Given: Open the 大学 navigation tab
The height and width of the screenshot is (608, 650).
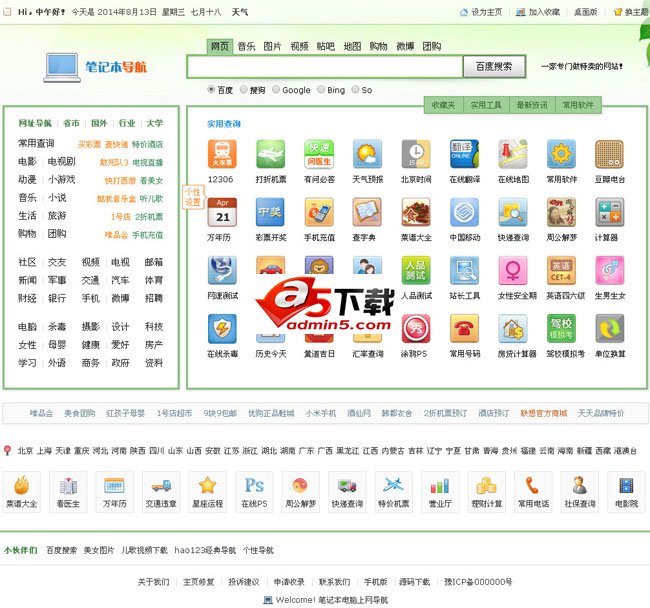Looking at the screenshot, I should click(155, 123).
